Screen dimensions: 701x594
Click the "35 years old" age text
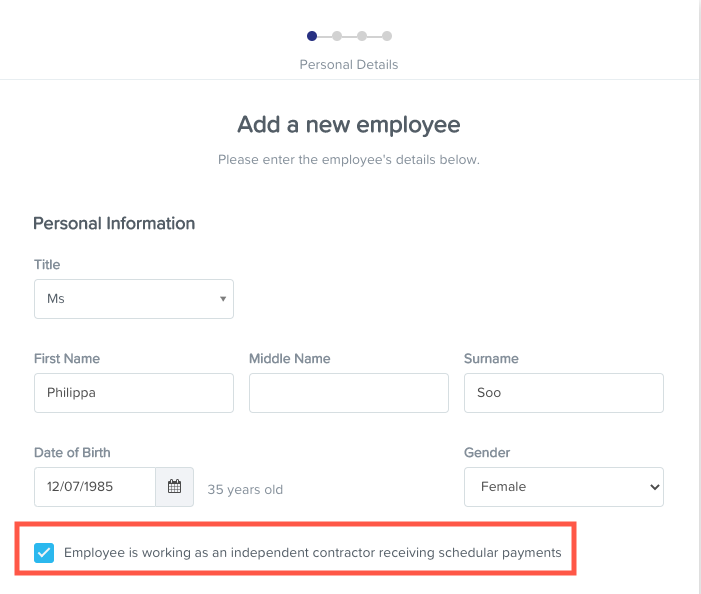(245, 490)
